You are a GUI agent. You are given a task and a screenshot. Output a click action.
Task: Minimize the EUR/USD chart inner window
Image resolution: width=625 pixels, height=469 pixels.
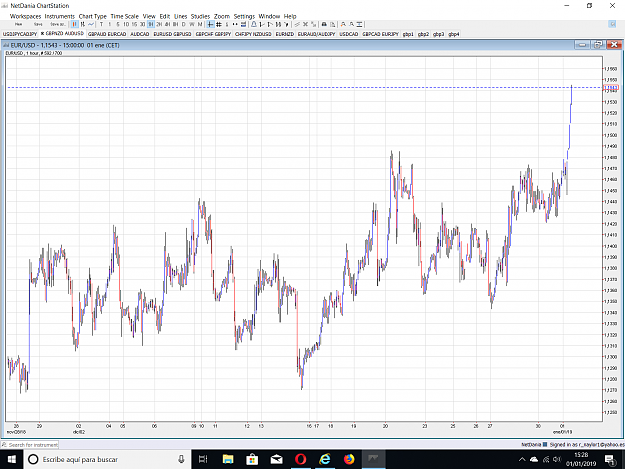[x=582, y=45]
